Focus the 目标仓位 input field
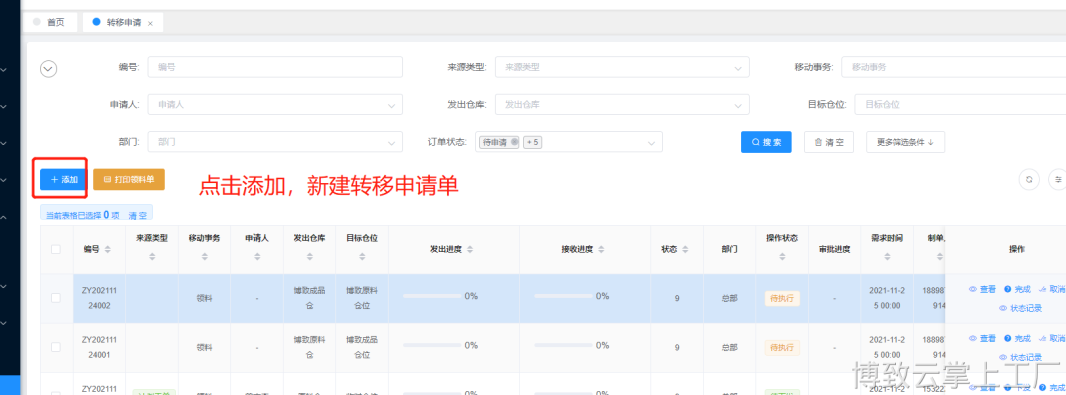1066x395 pixels. tap(960, 105)
